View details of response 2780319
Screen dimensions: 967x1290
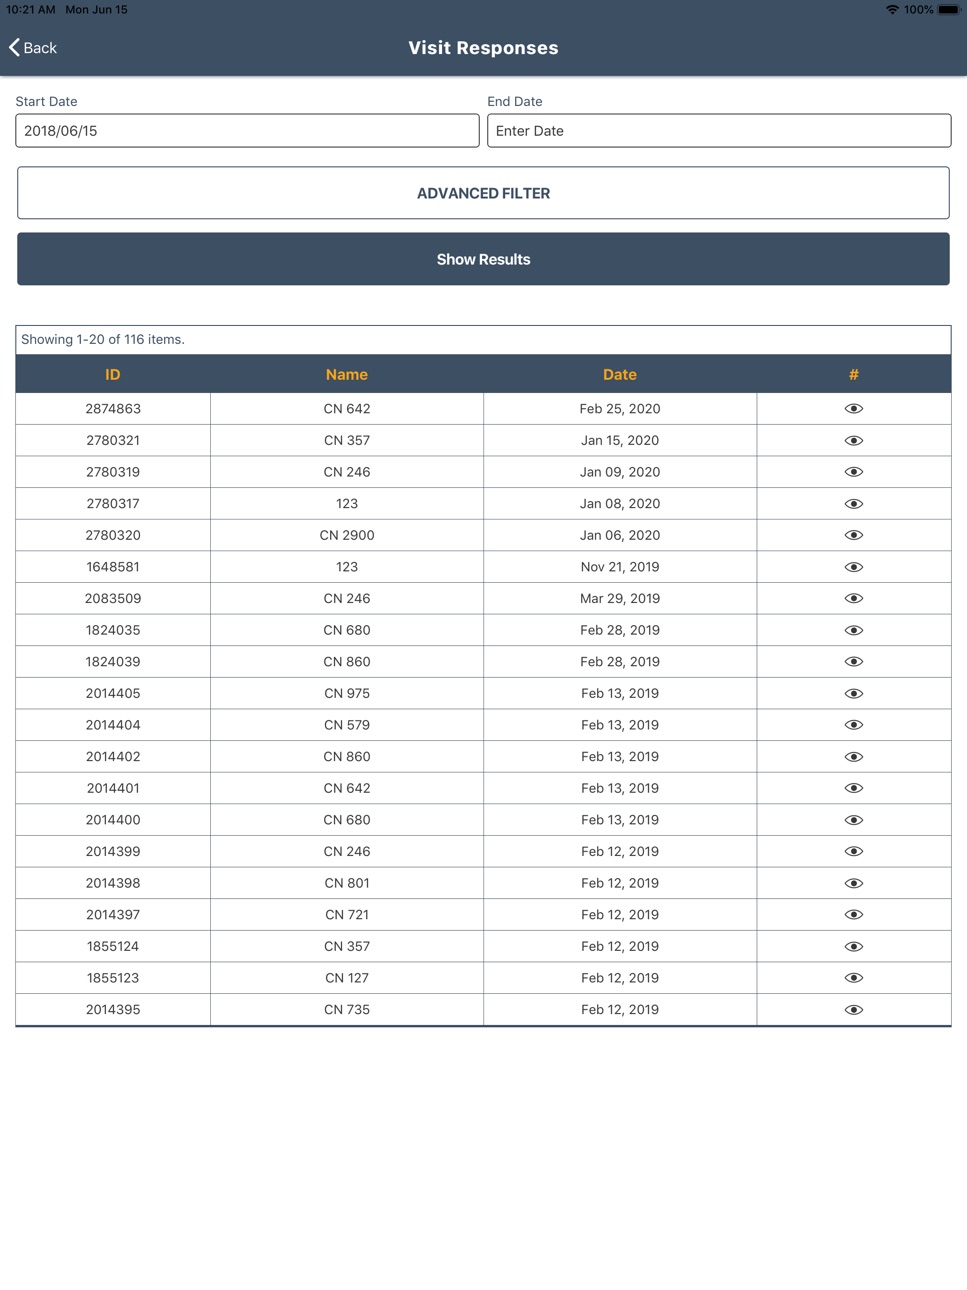click(x=853, y=472)
